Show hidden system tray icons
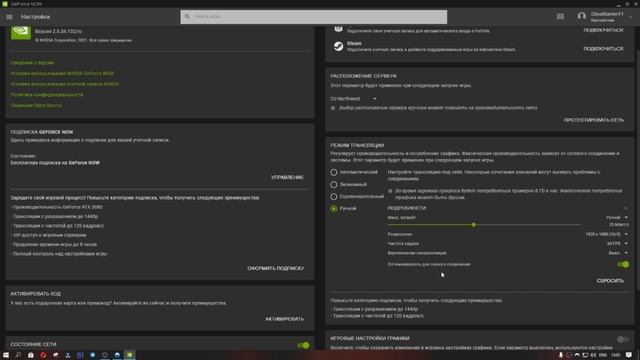The image size is (640, 360). click(577, 355)
